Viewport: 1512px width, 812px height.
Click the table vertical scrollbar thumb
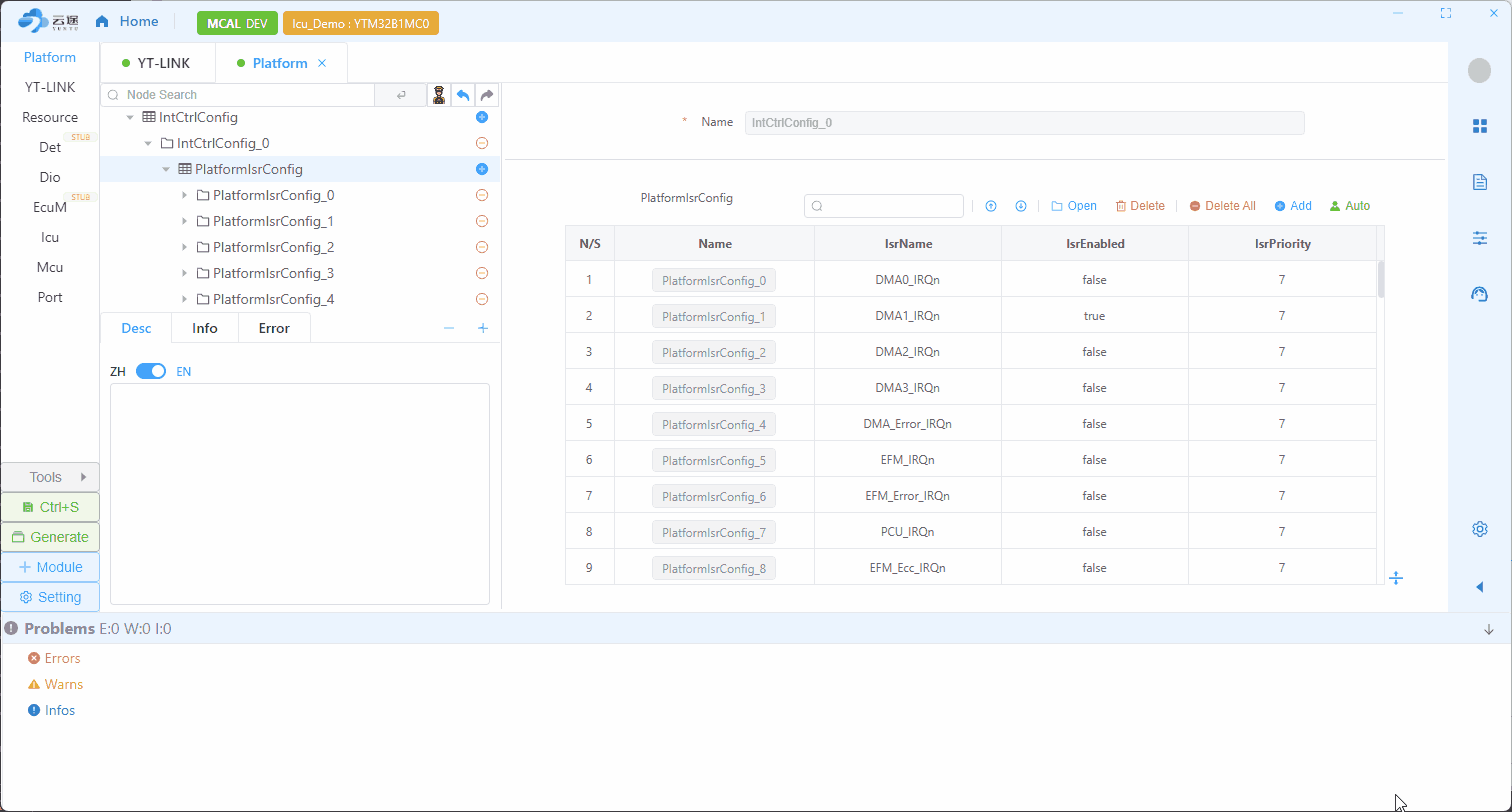[x=1381, y=279]
